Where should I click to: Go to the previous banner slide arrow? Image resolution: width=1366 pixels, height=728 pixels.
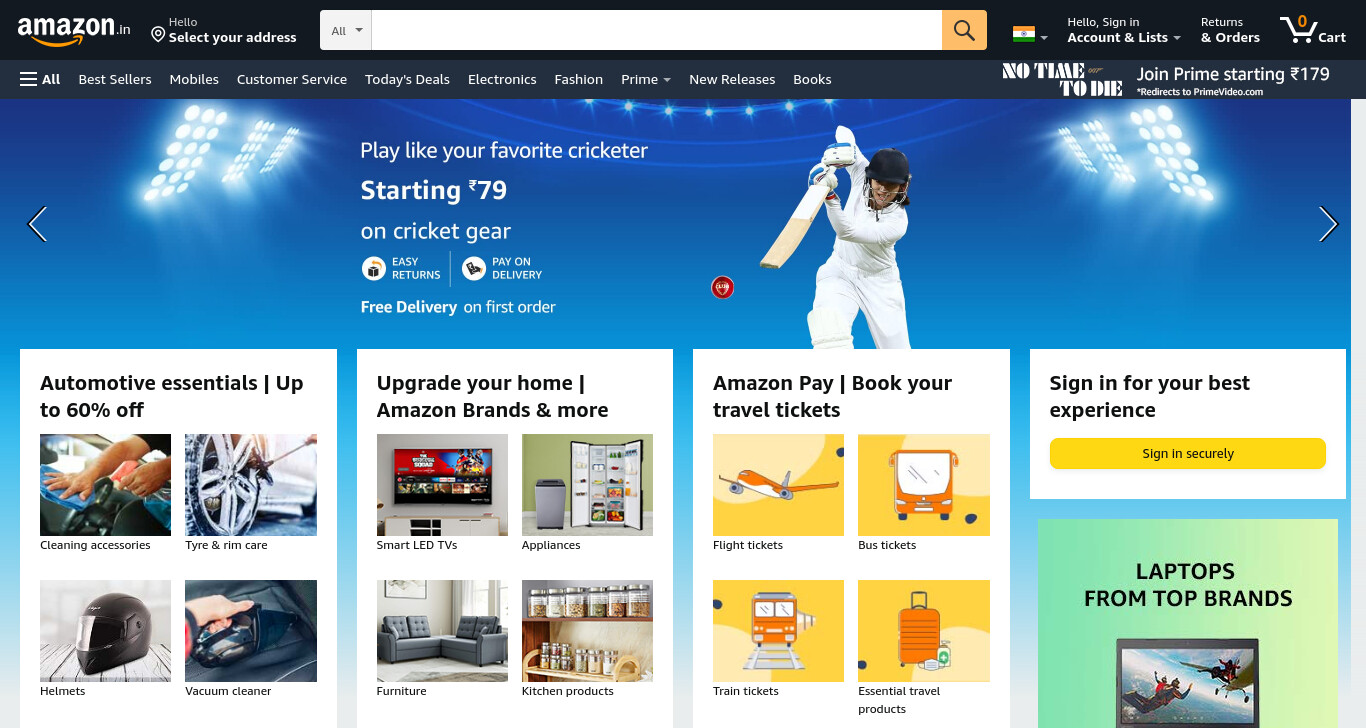(37, 224)
